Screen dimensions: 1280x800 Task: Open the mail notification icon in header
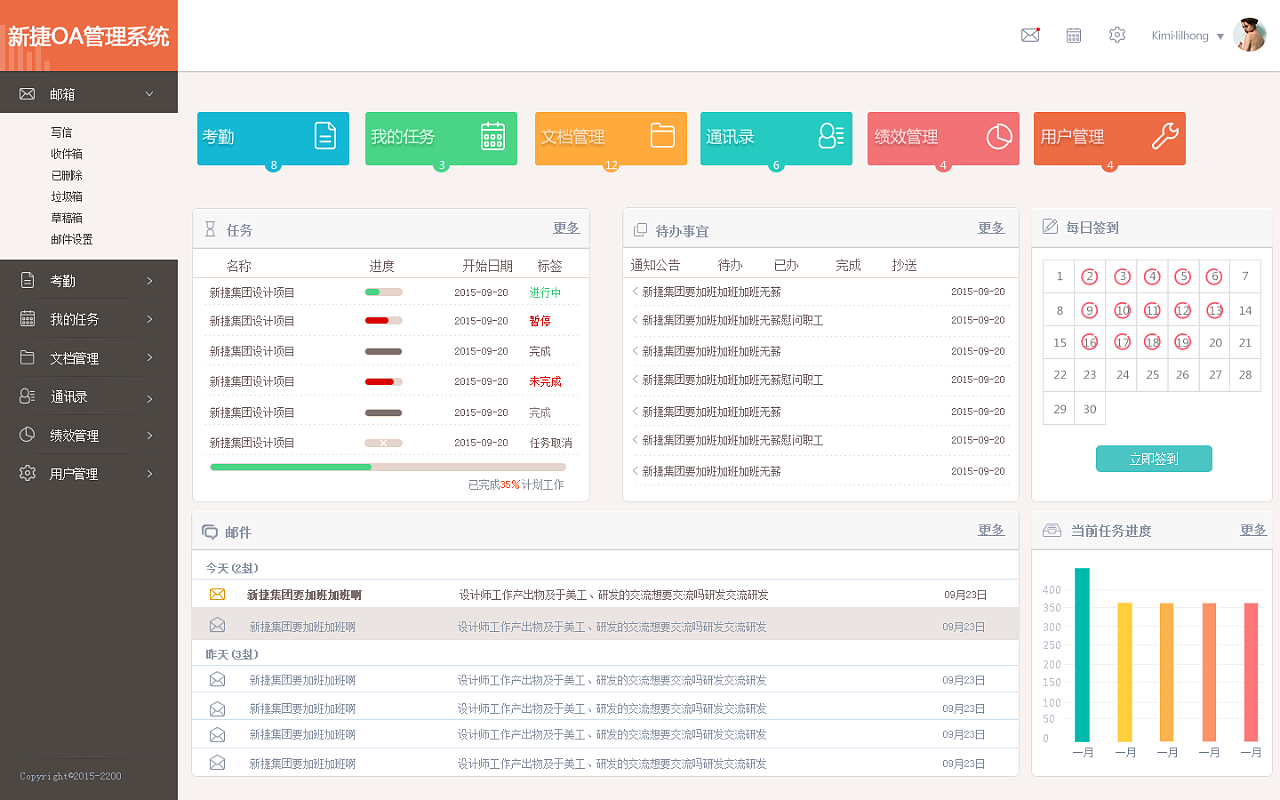(1030, 35)
